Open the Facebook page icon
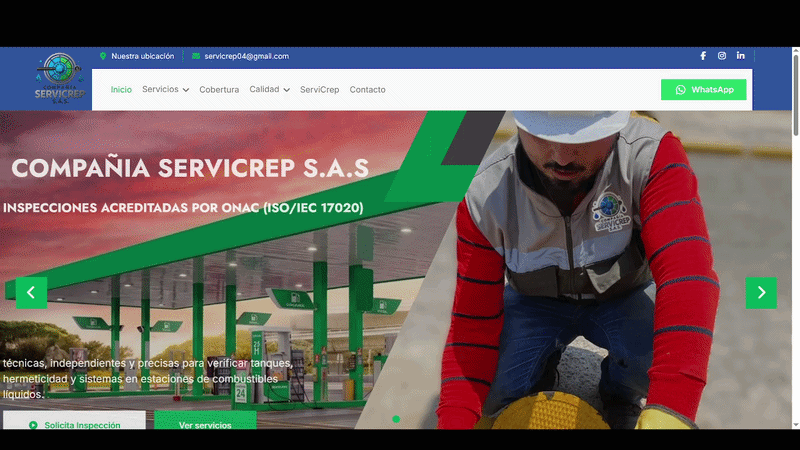This screenshot has width=800, height=450. [x=703, y=56]
